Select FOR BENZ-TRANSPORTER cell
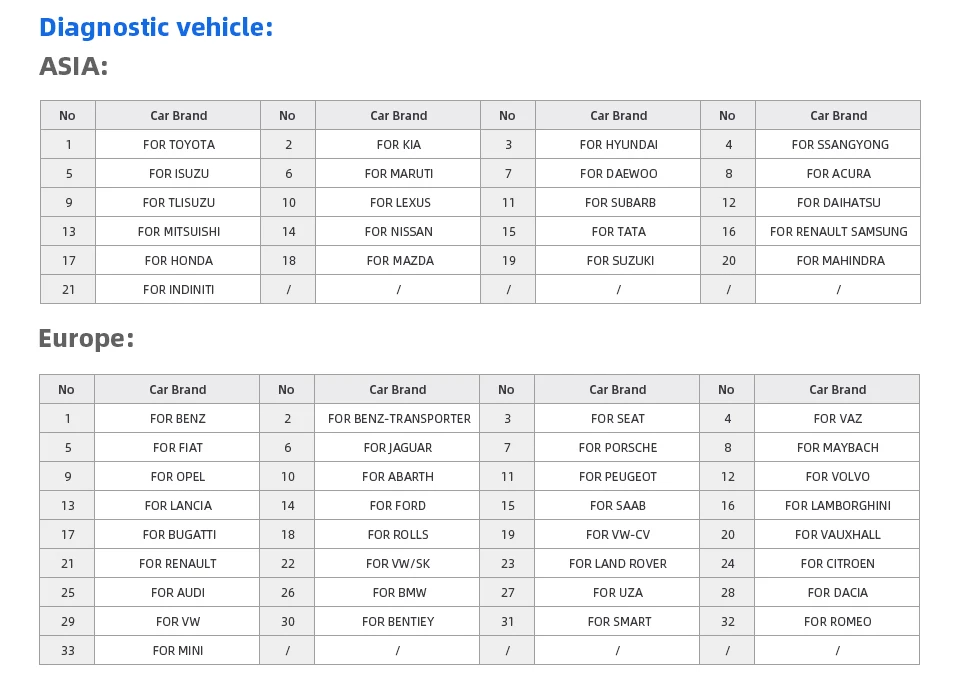 pyautogui.click(x=397, y=418)
